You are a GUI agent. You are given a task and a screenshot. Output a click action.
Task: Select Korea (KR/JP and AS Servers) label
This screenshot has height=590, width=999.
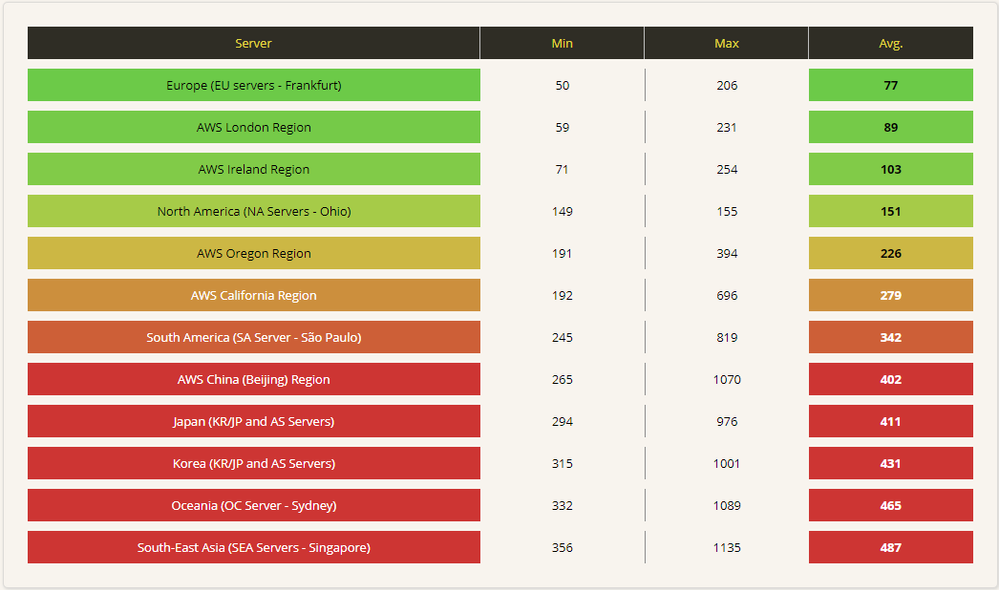click(x=254, y=463)
